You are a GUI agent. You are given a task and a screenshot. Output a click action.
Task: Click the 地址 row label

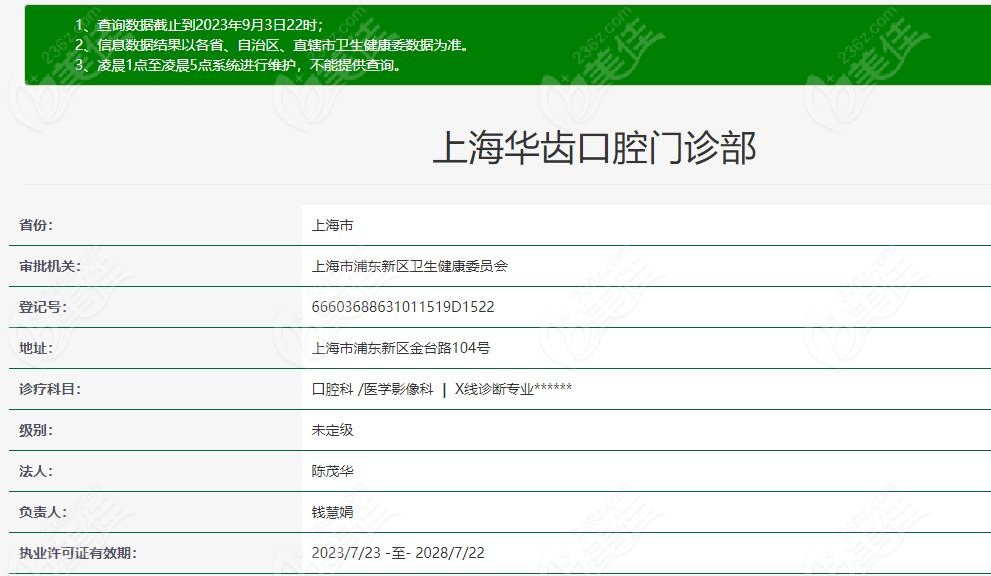[36, 348]
